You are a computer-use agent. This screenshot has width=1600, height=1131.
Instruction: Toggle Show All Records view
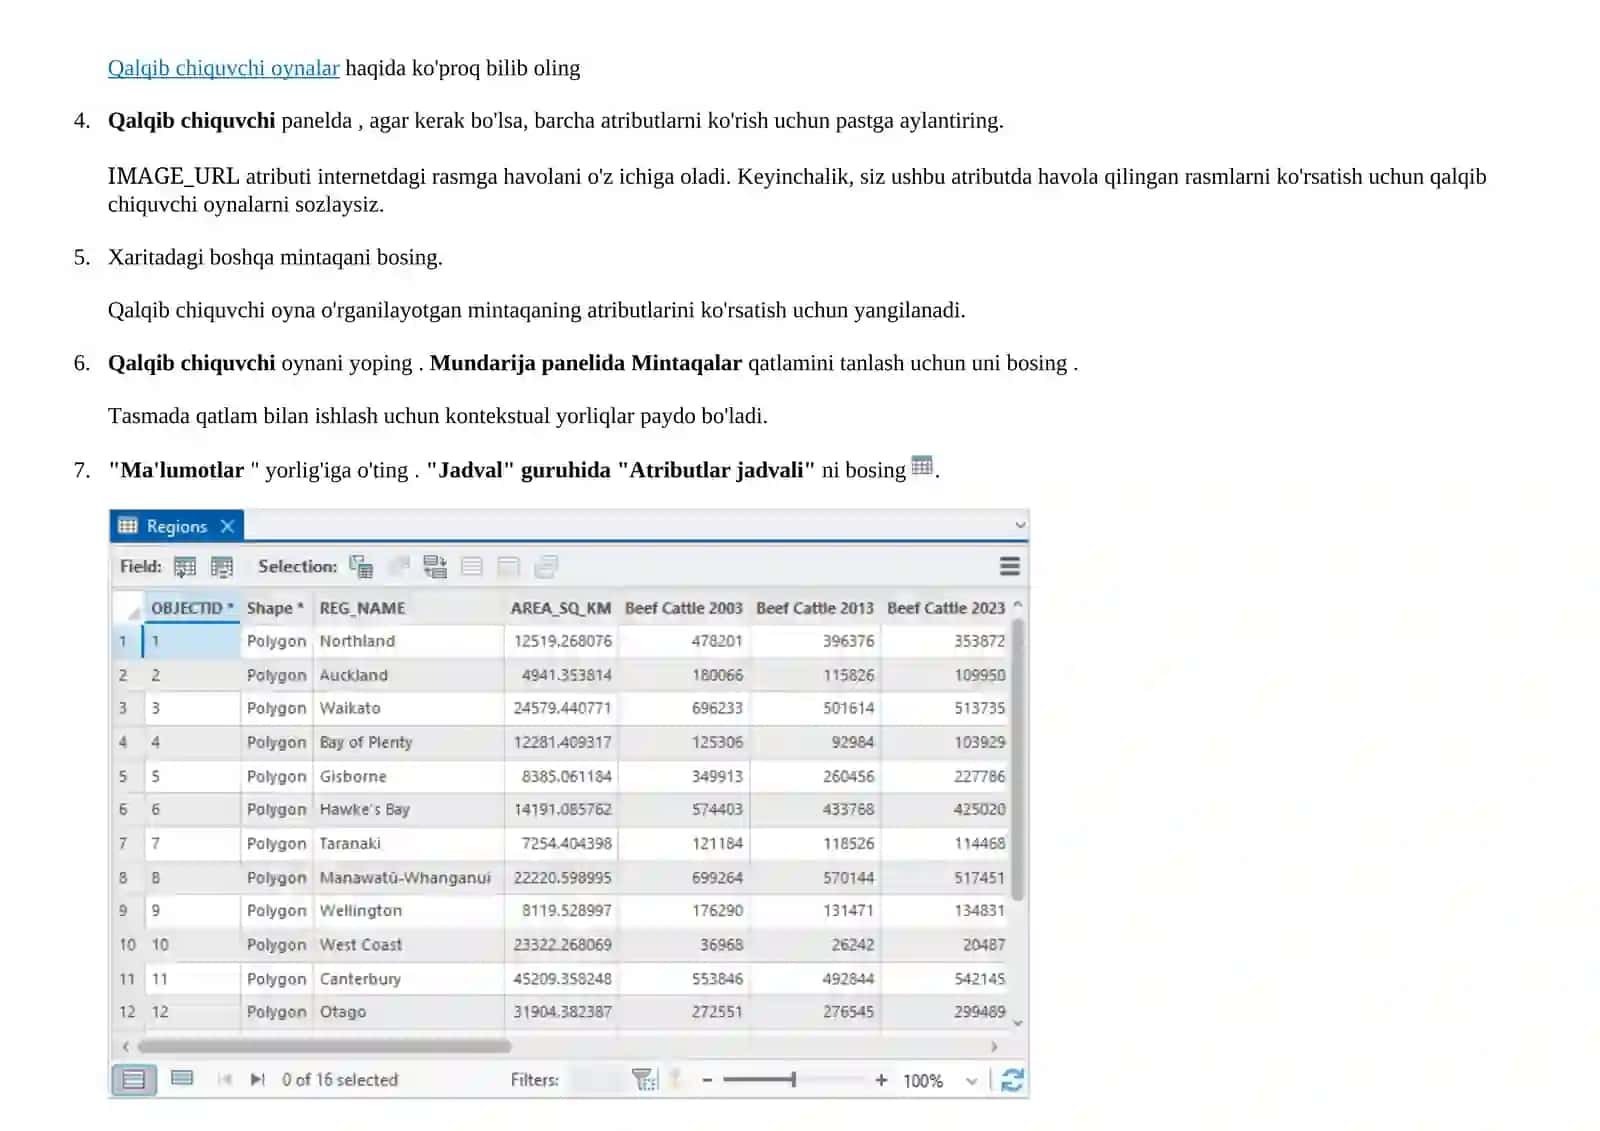click(x=134, y=1080)
